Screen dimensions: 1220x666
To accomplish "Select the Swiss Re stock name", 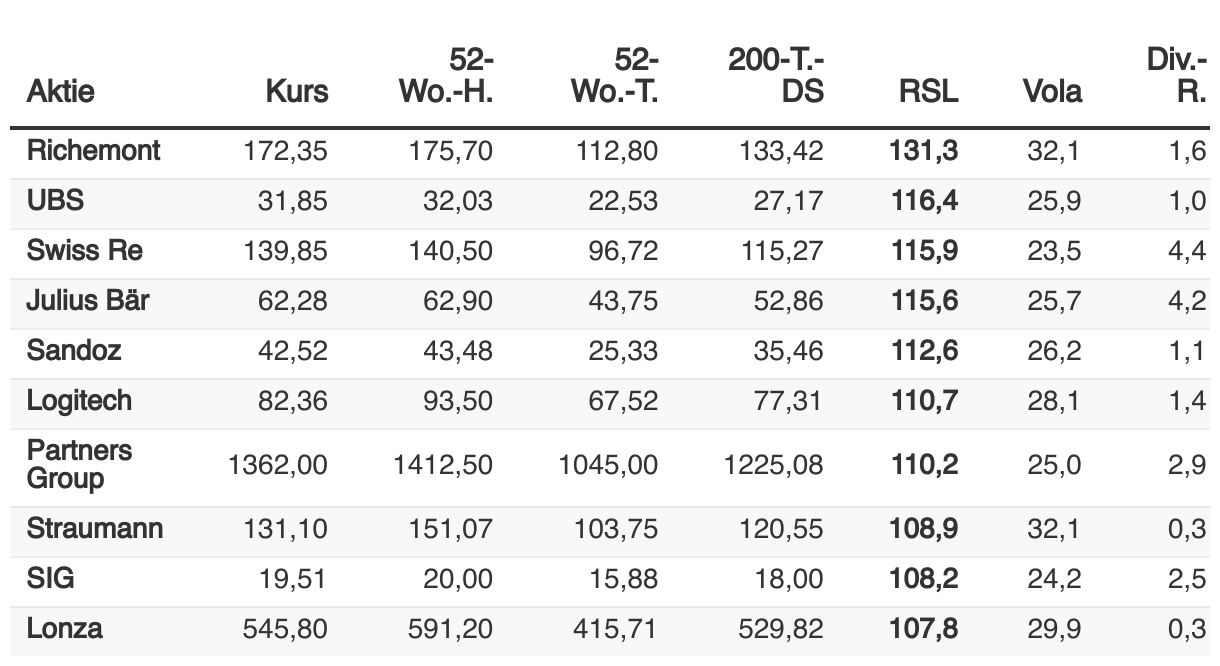I will point(84,251).
